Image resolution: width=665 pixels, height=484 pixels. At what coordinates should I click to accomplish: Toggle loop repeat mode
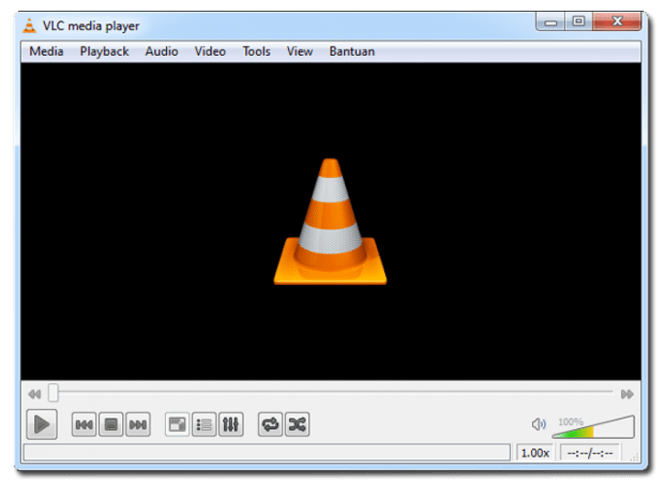270,424
